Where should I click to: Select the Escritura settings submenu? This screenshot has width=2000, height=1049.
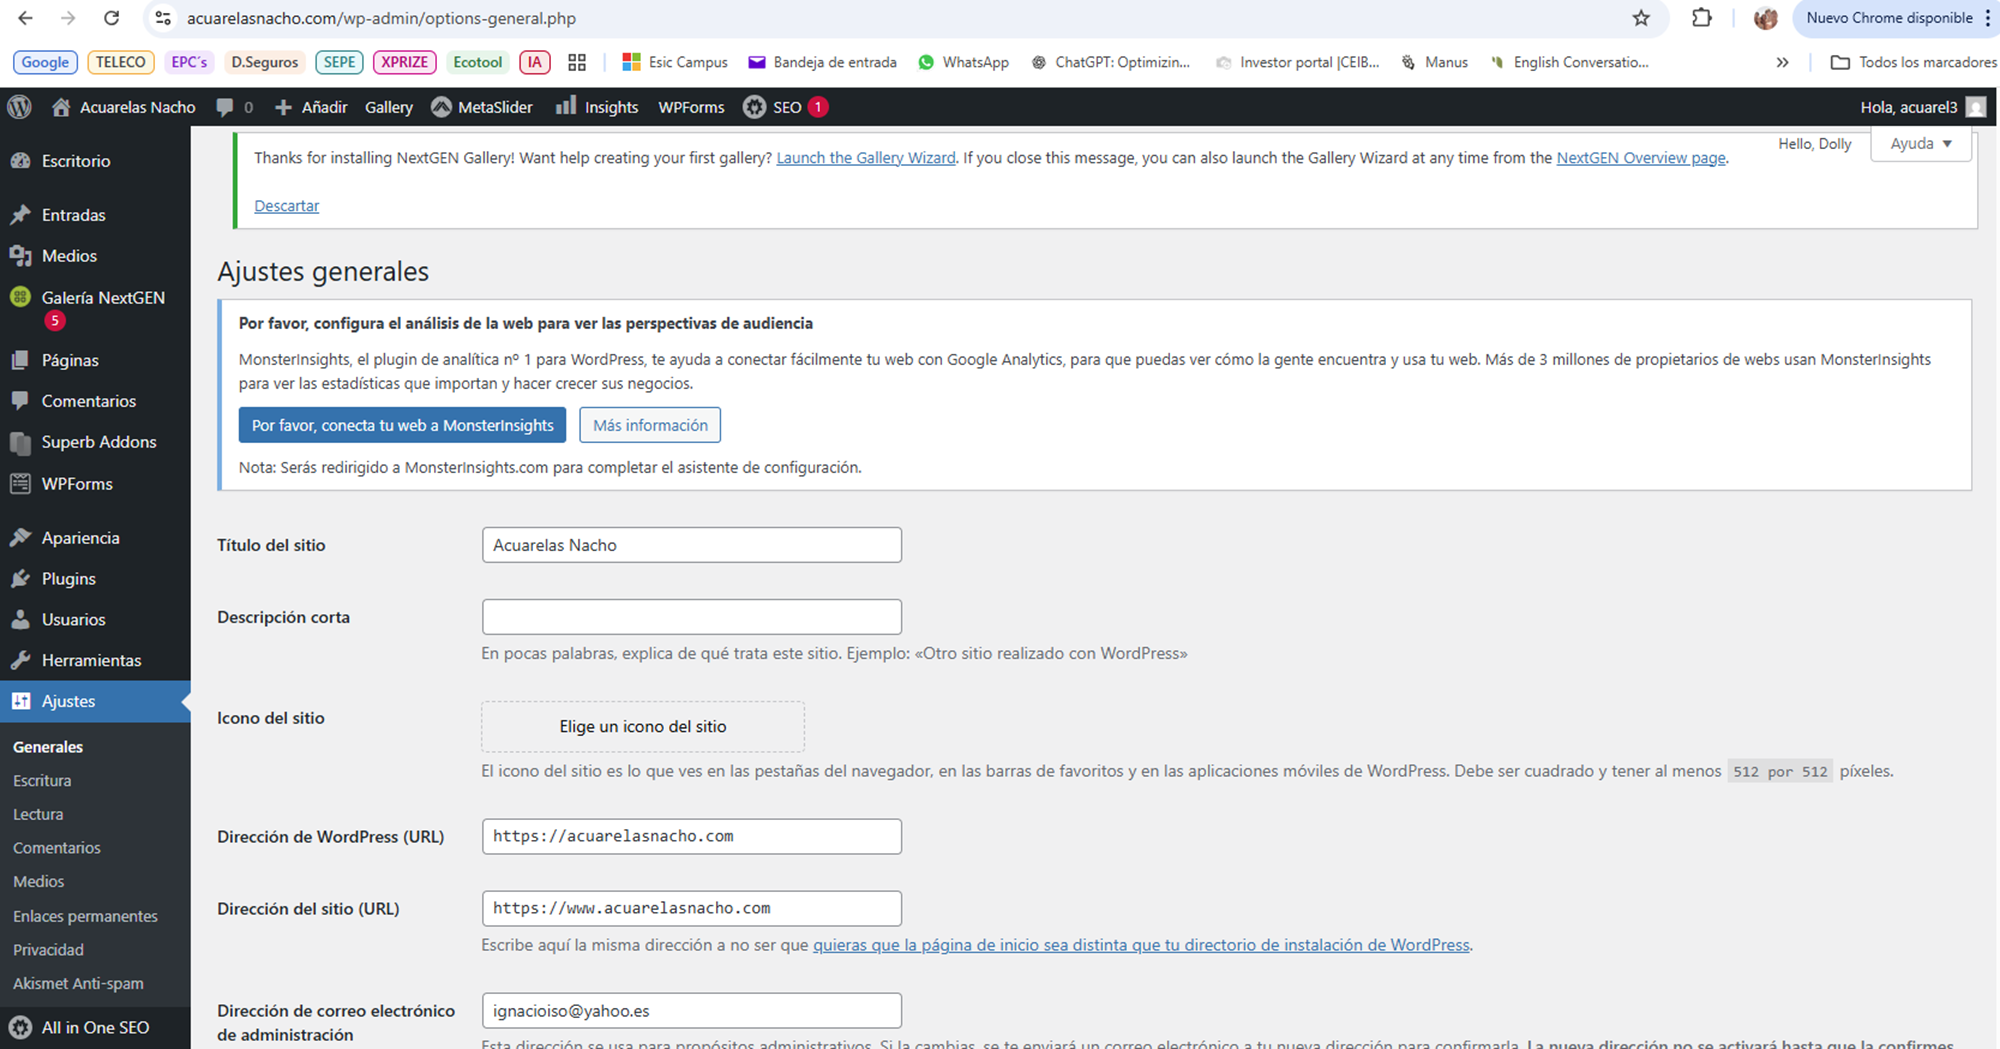click(x=42, y=781)
